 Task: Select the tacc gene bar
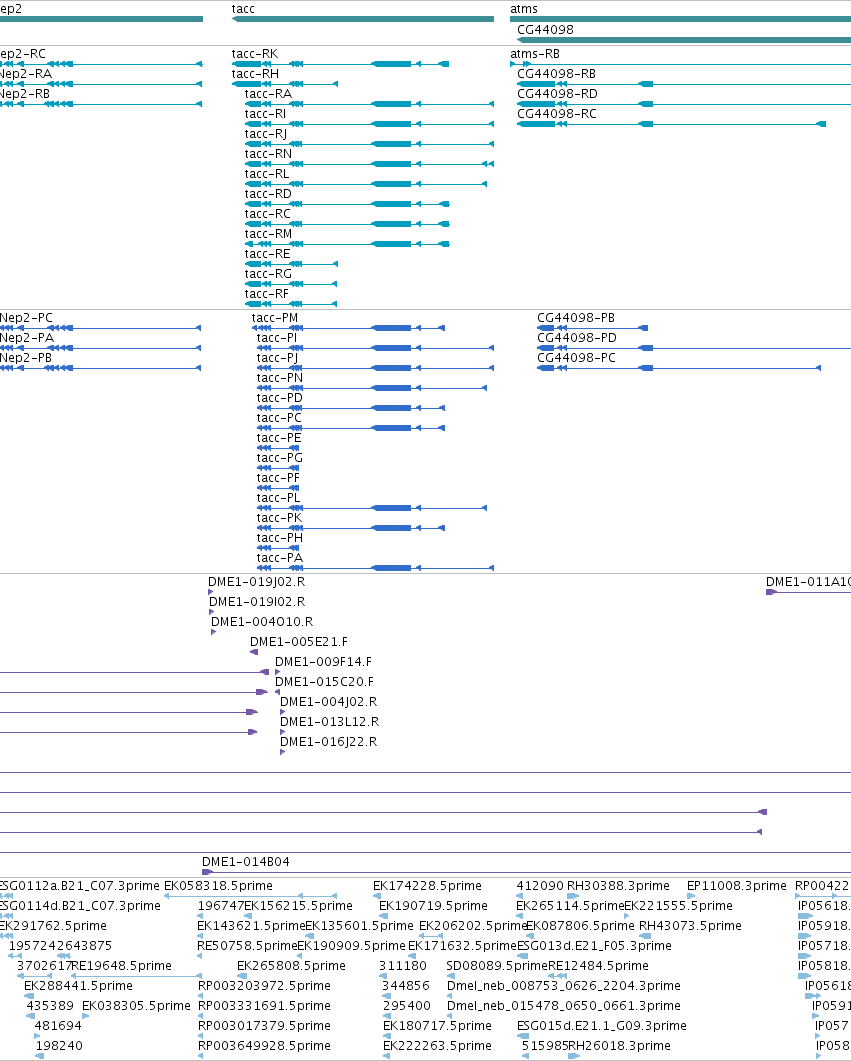coord(363,19)
